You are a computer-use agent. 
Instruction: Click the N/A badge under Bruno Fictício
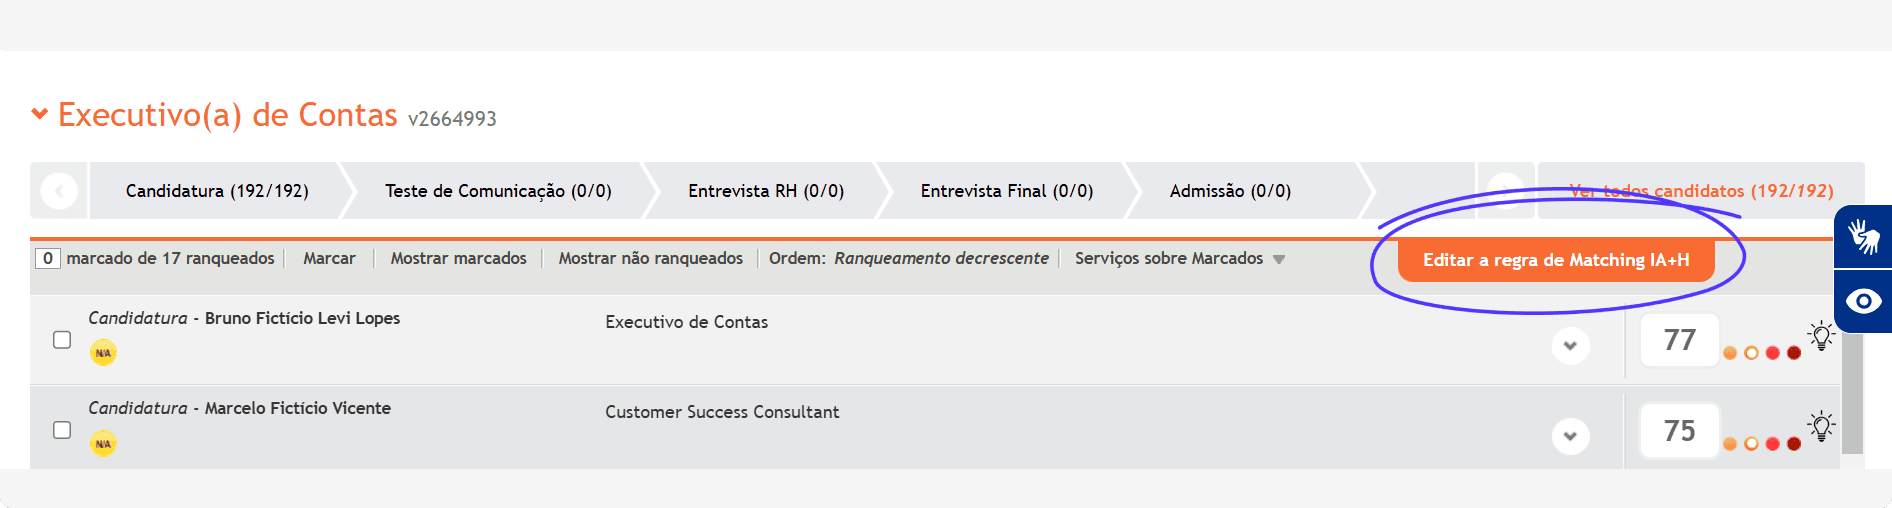coord(103,353)
